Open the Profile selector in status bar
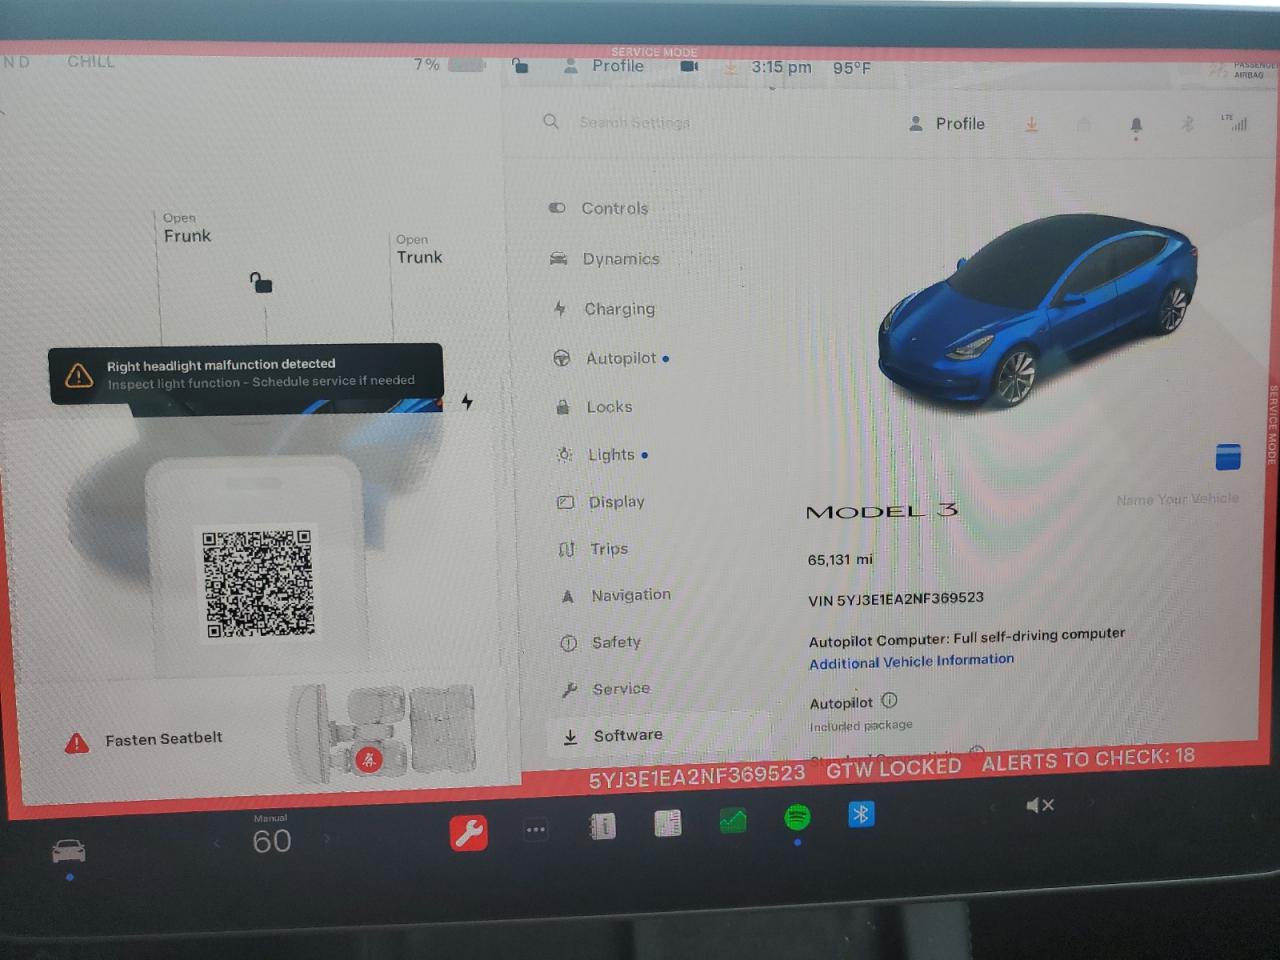The width and height of the screenshot is (1280, 960). click(604, 66)
